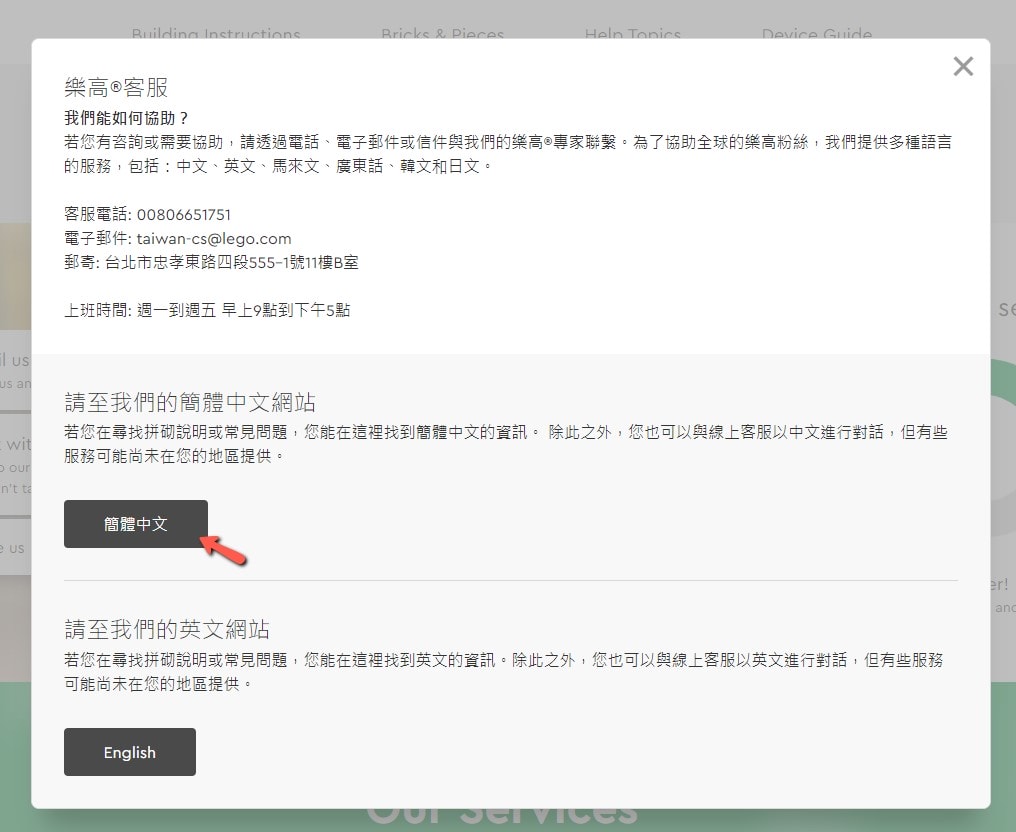Image resolution: width=1016 pixels, height=832 pixels.
Task: Open Help Topics in the background nav
Action: click(632, 33)
